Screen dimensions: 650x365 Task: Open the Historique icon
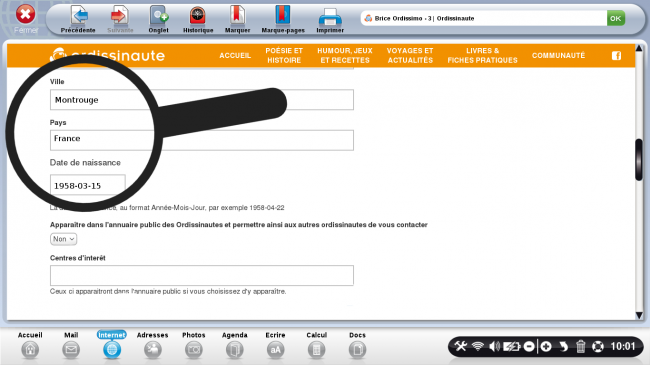click(x=198, y=16)
